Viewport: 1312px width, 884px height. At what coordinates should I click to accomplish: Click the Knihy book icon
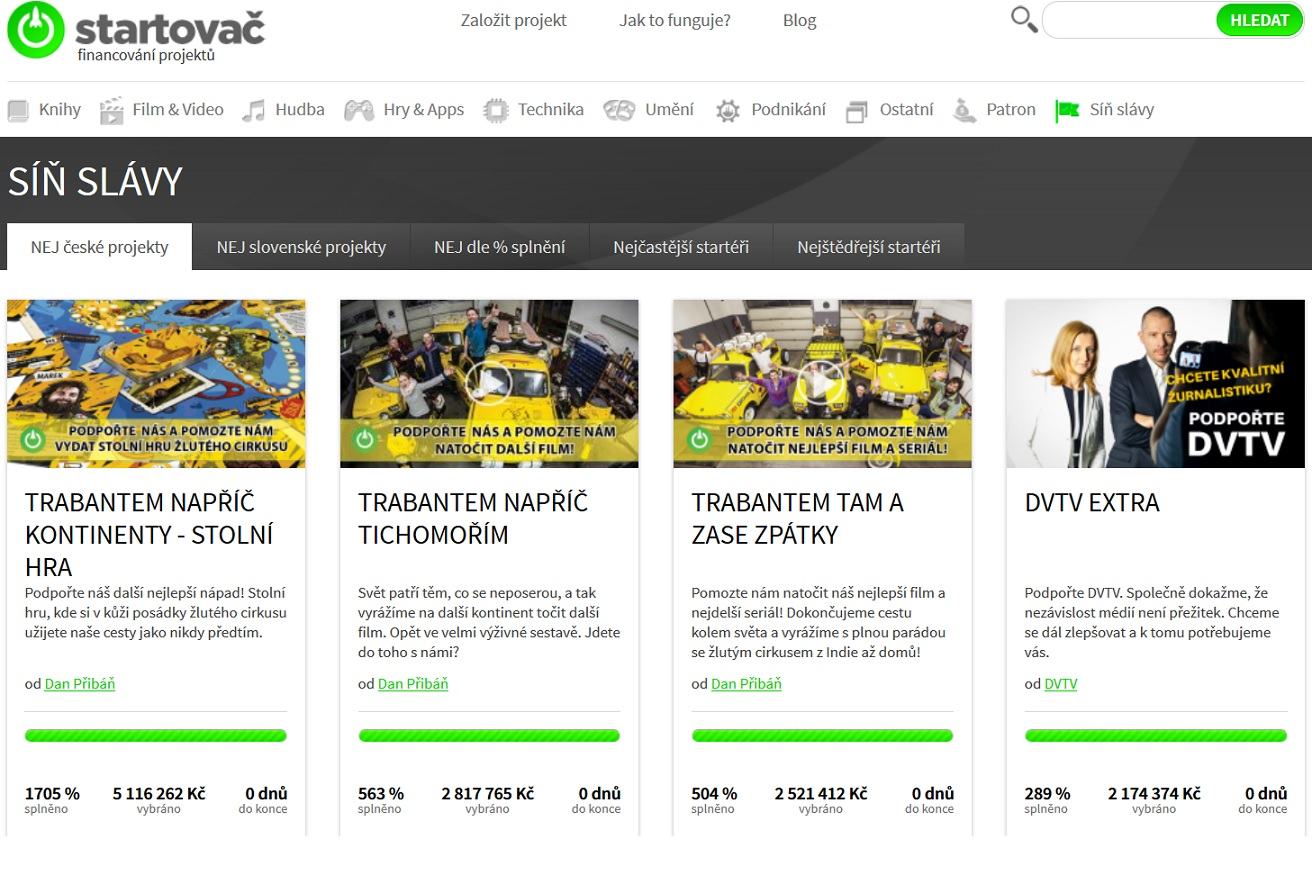(18, 110)
